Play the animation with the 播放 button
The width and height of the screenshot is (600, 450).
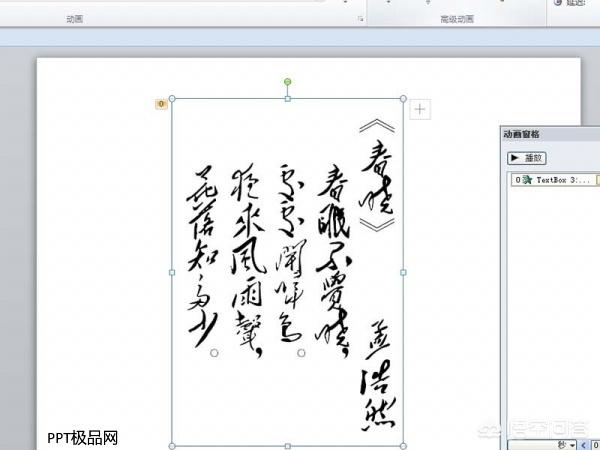pos(527,158)
